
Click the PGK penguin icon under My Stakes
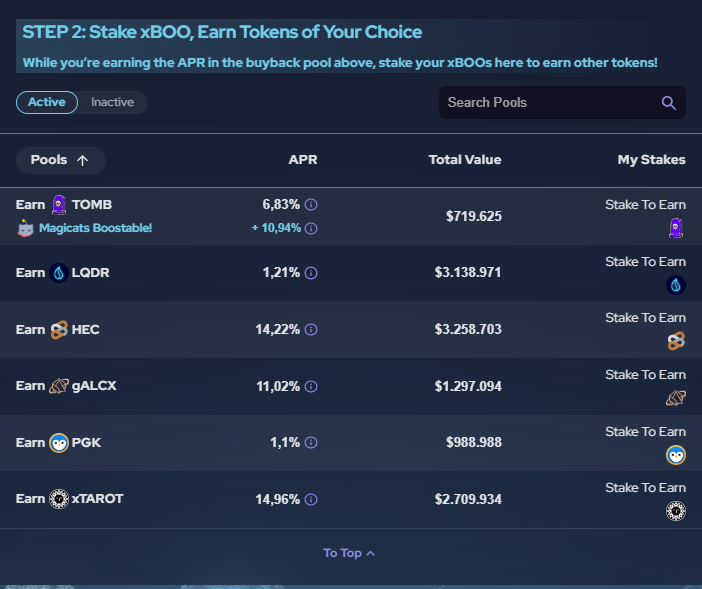(676, 455)
